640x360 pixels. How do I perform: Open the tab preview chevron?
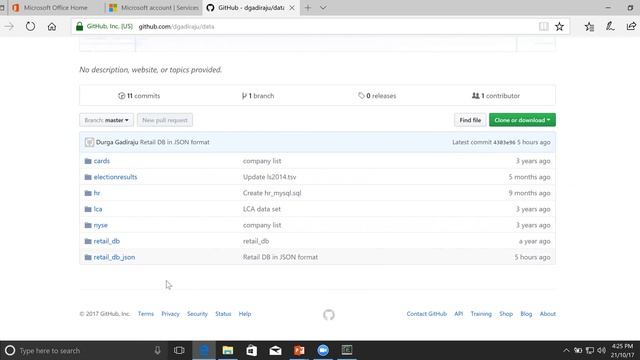pyautogui.click(x=323, y=8)
